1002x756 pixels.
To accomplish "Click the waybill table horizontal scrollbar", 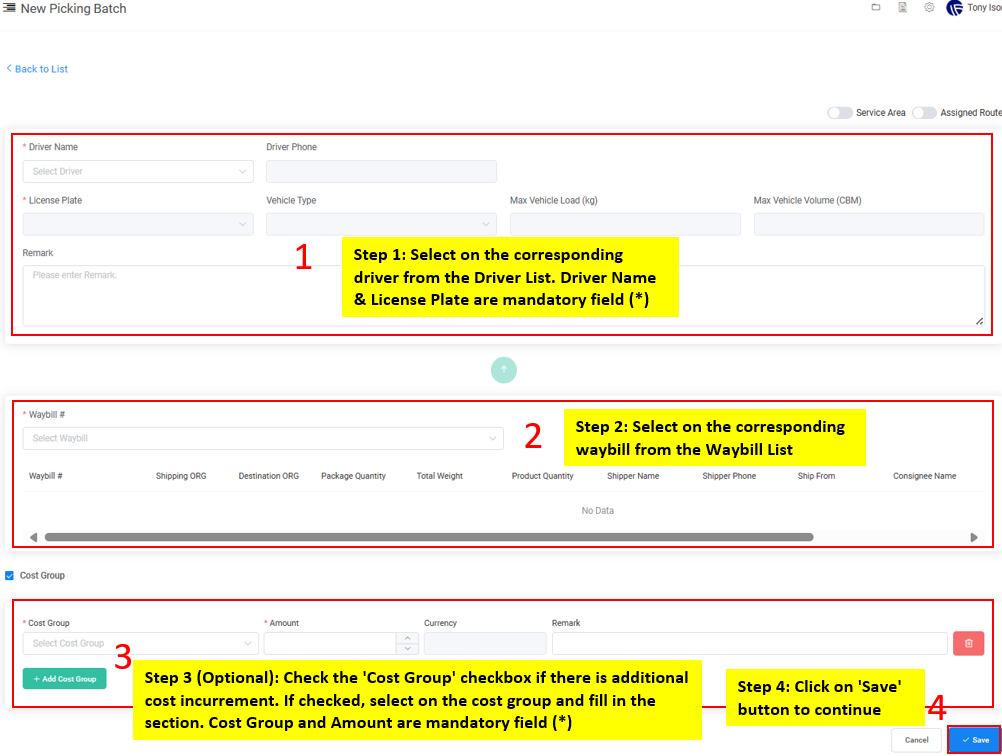I will (429, 537).
